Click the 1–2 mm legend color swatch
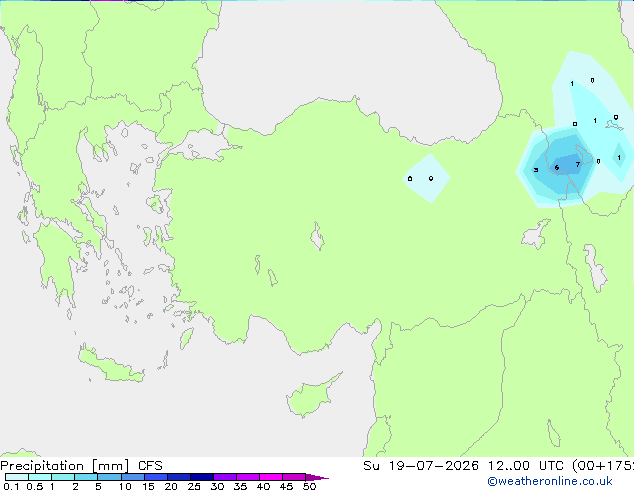The height and width of the screenshot is (490, 634). 63,477
